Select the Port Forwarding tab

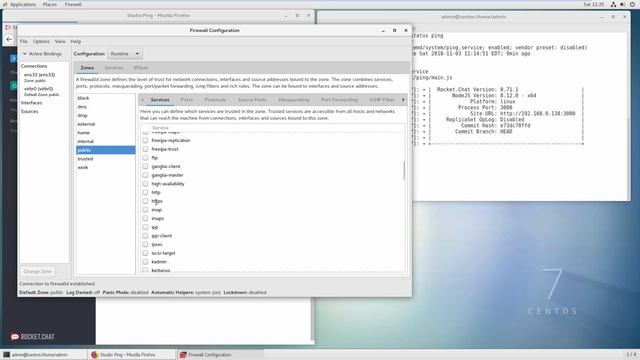pos(339,100)
